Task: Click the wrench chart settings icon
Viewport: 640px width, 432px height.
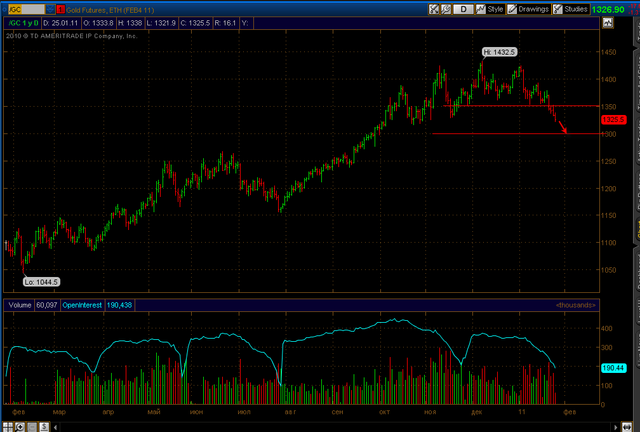Action: click(x=446, y=9)
